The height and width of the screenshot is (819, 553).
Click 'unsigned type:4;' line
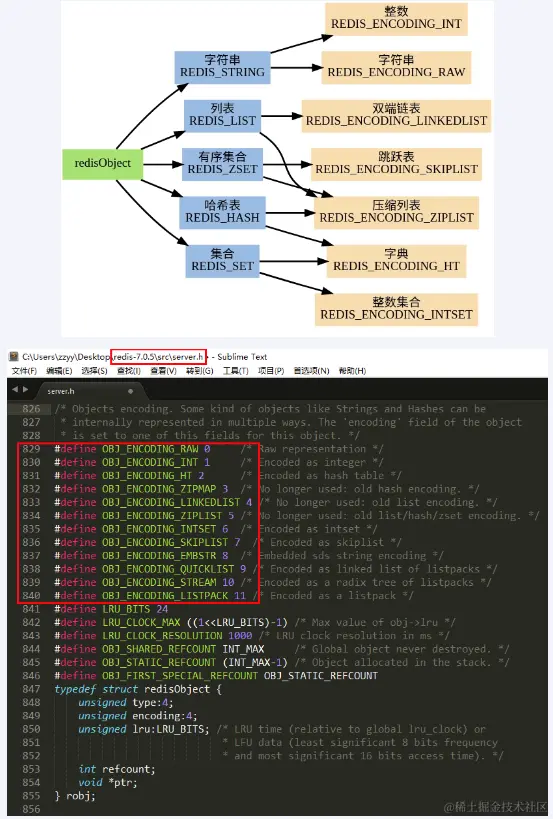pyautogui.click(x=125, y=703)
